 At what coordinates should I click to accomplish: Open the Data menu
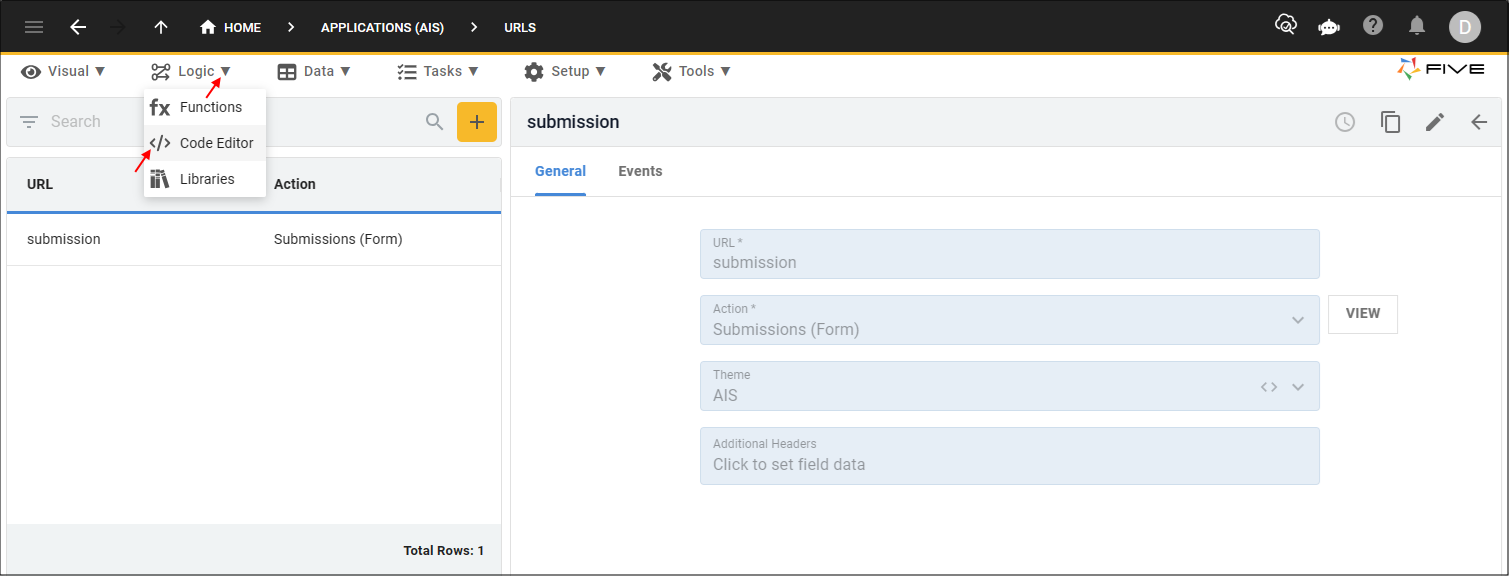(314, 71)
